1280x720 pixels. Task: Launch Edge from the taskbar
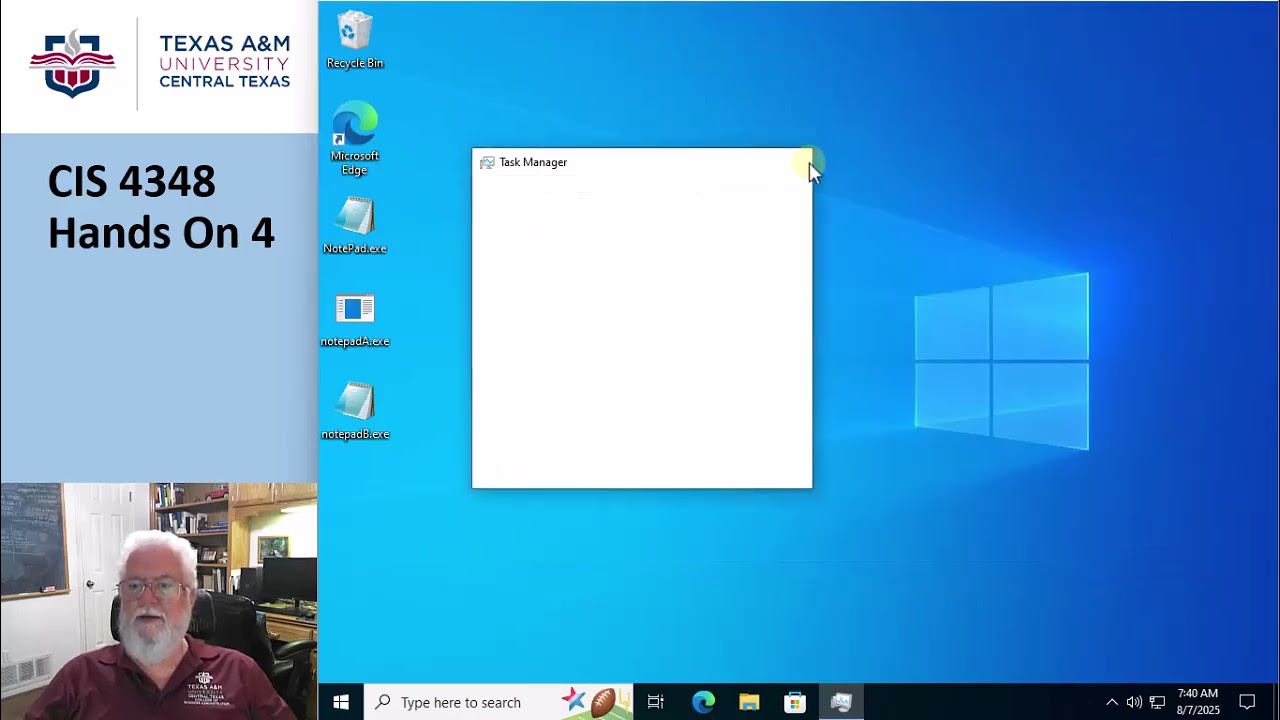tap(703, 702)
